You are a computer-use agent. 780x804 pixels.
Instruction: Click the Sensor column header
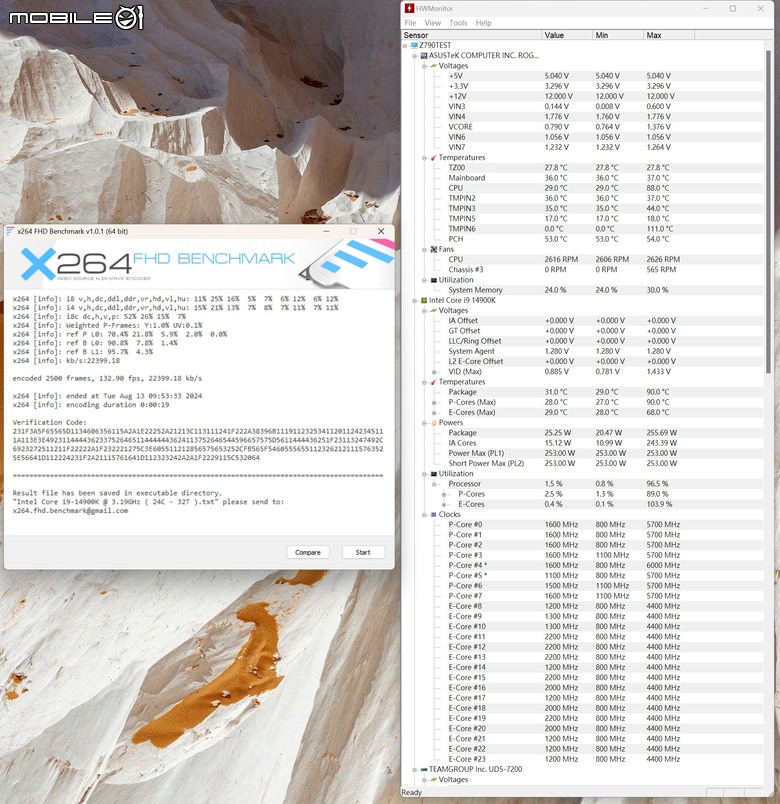pyautogui.click(x=471, y=35)
